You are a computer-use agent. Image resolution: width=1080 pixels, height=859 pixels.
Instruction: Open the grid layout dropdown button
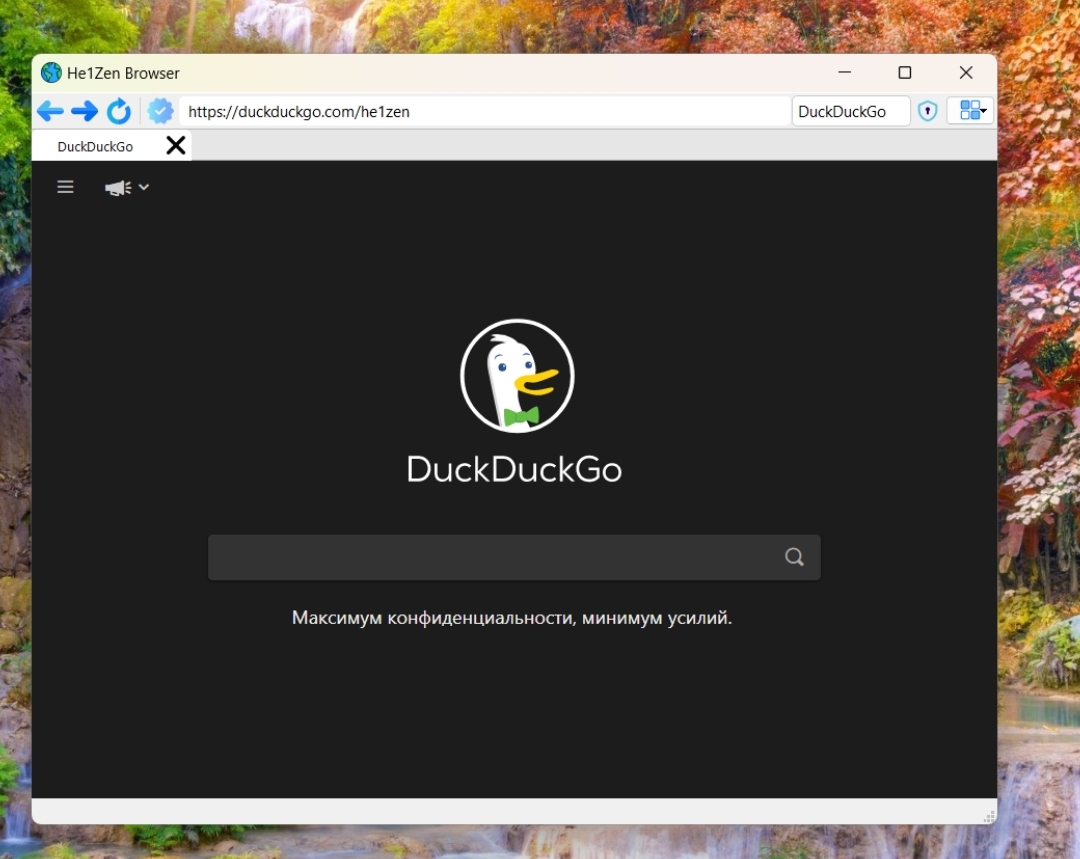click(x=970, y=110)
